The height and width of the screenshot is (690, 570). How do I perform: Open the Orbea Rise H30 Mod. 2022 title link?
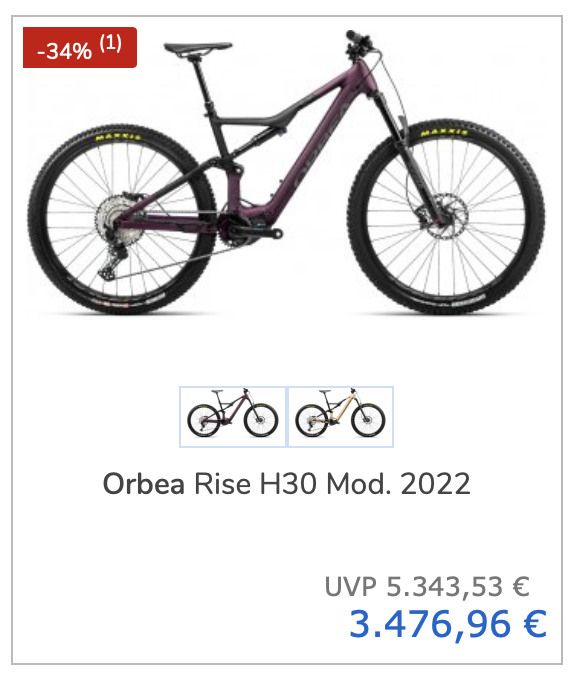pos(287,484)
